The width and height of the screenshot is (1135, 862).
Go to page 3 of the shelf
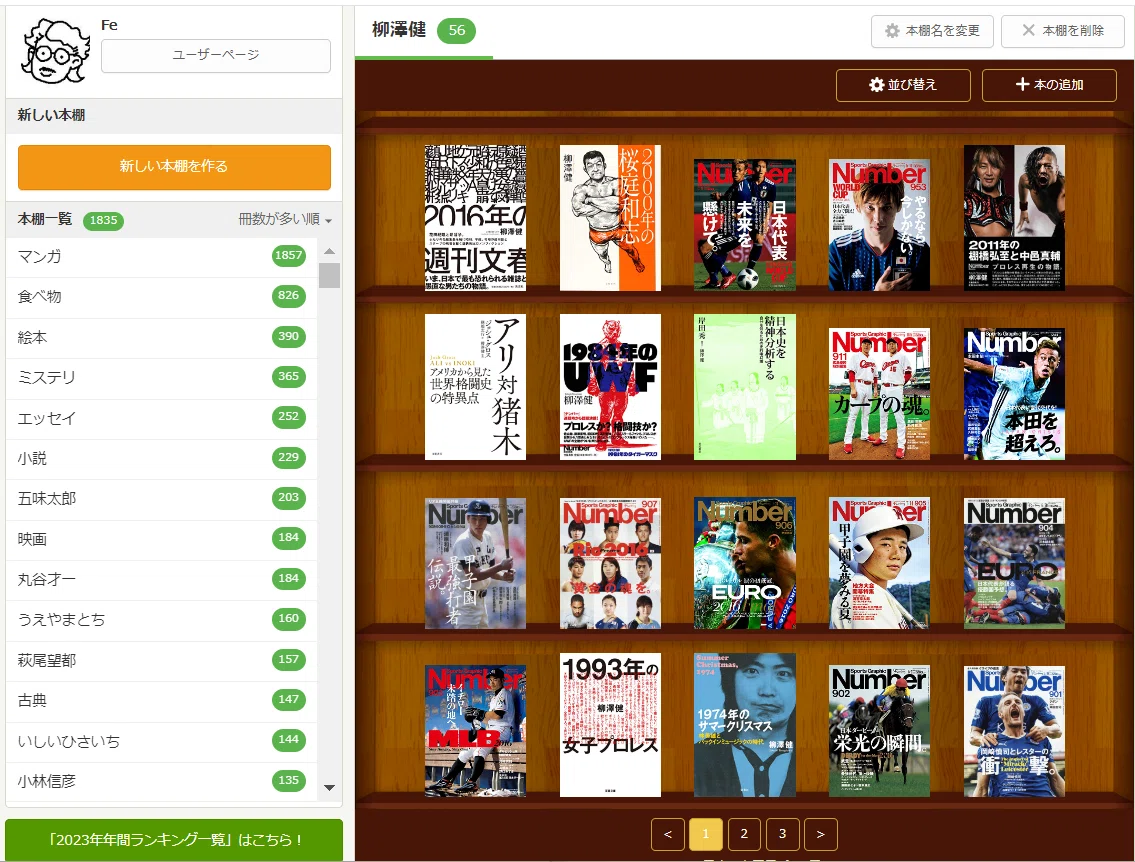[782, 834]
